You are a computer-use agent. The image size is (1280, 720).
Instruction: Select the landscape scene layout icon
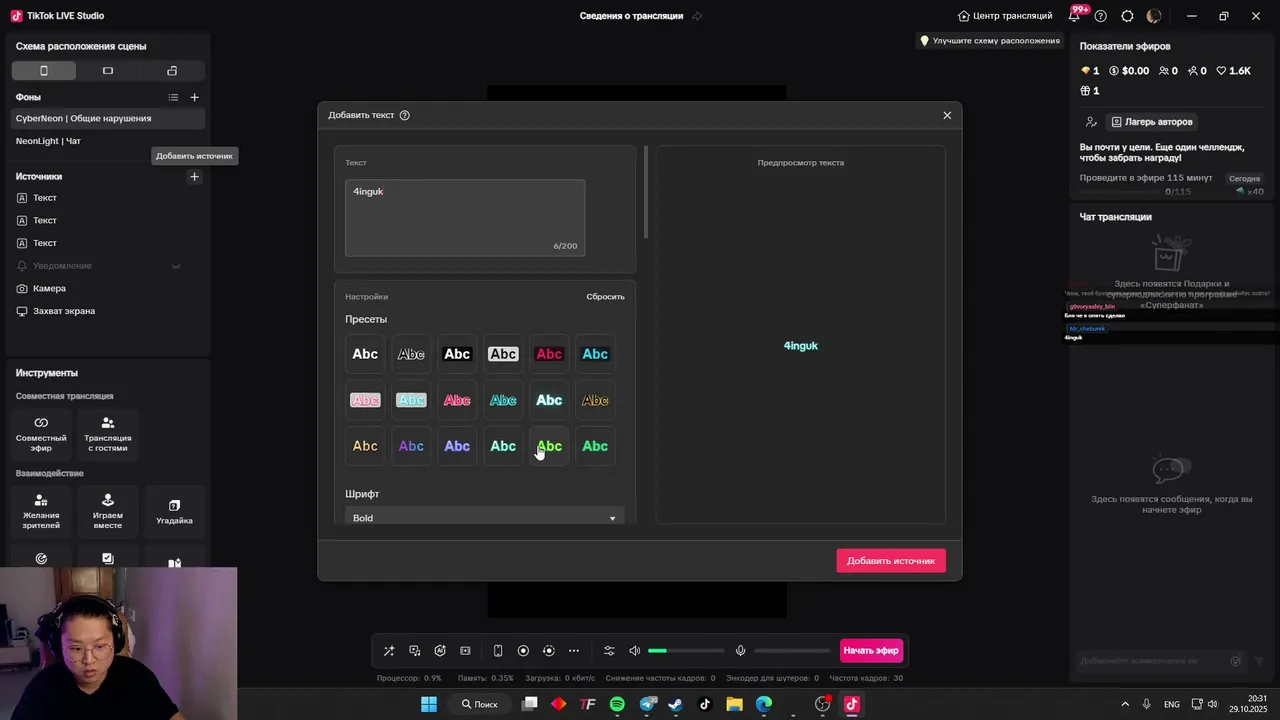point(108,71)
